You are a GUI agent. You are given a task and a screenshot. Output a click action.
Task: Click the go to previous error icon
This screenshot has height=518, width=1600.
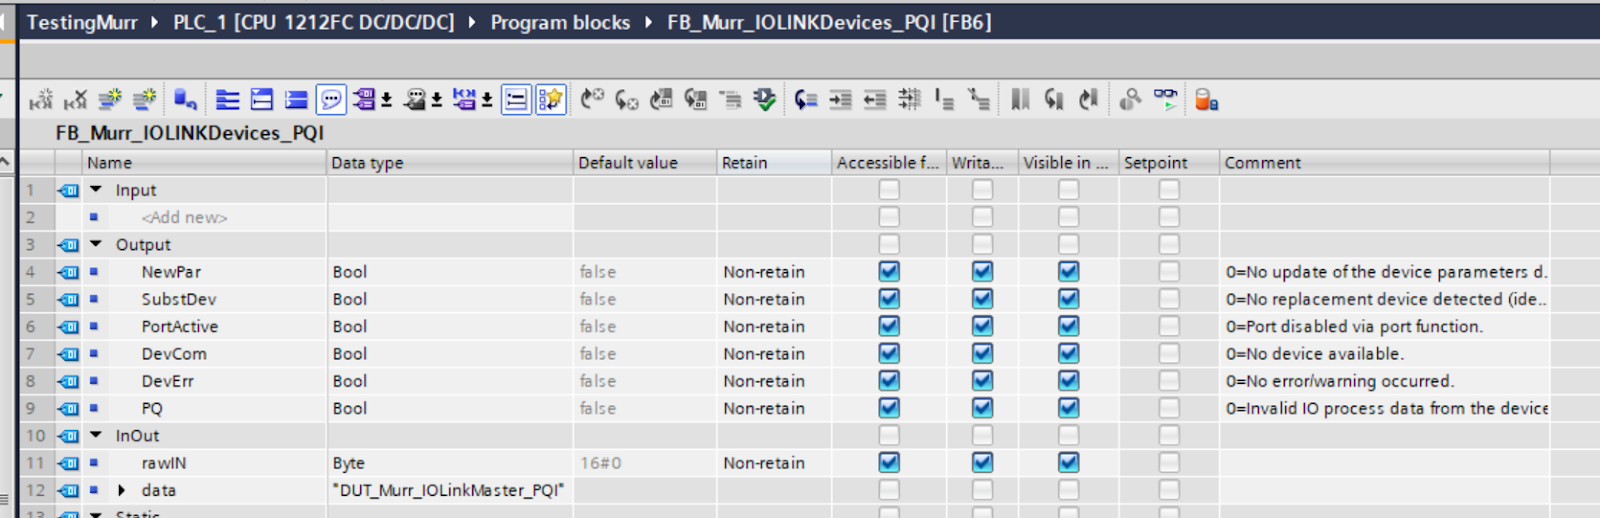[x=593, y=99]
